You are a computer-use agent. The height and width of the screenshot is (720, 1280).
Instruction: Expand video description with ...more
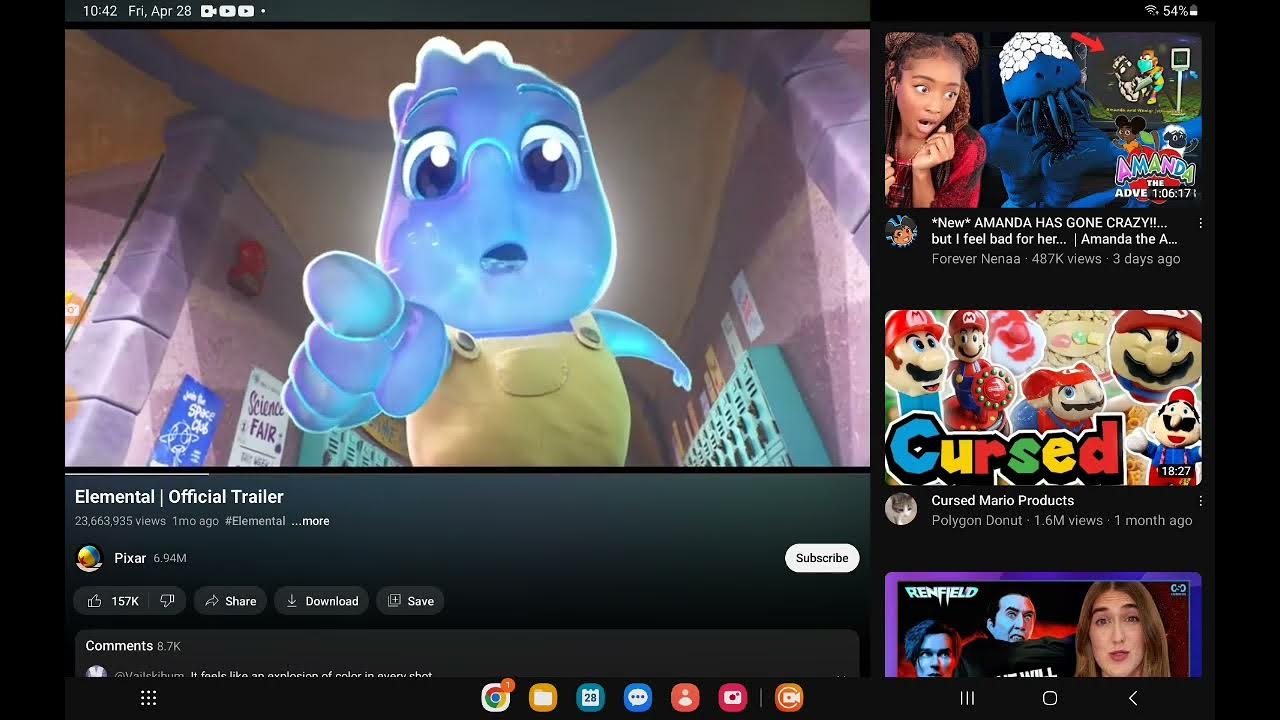coord(310,521)
